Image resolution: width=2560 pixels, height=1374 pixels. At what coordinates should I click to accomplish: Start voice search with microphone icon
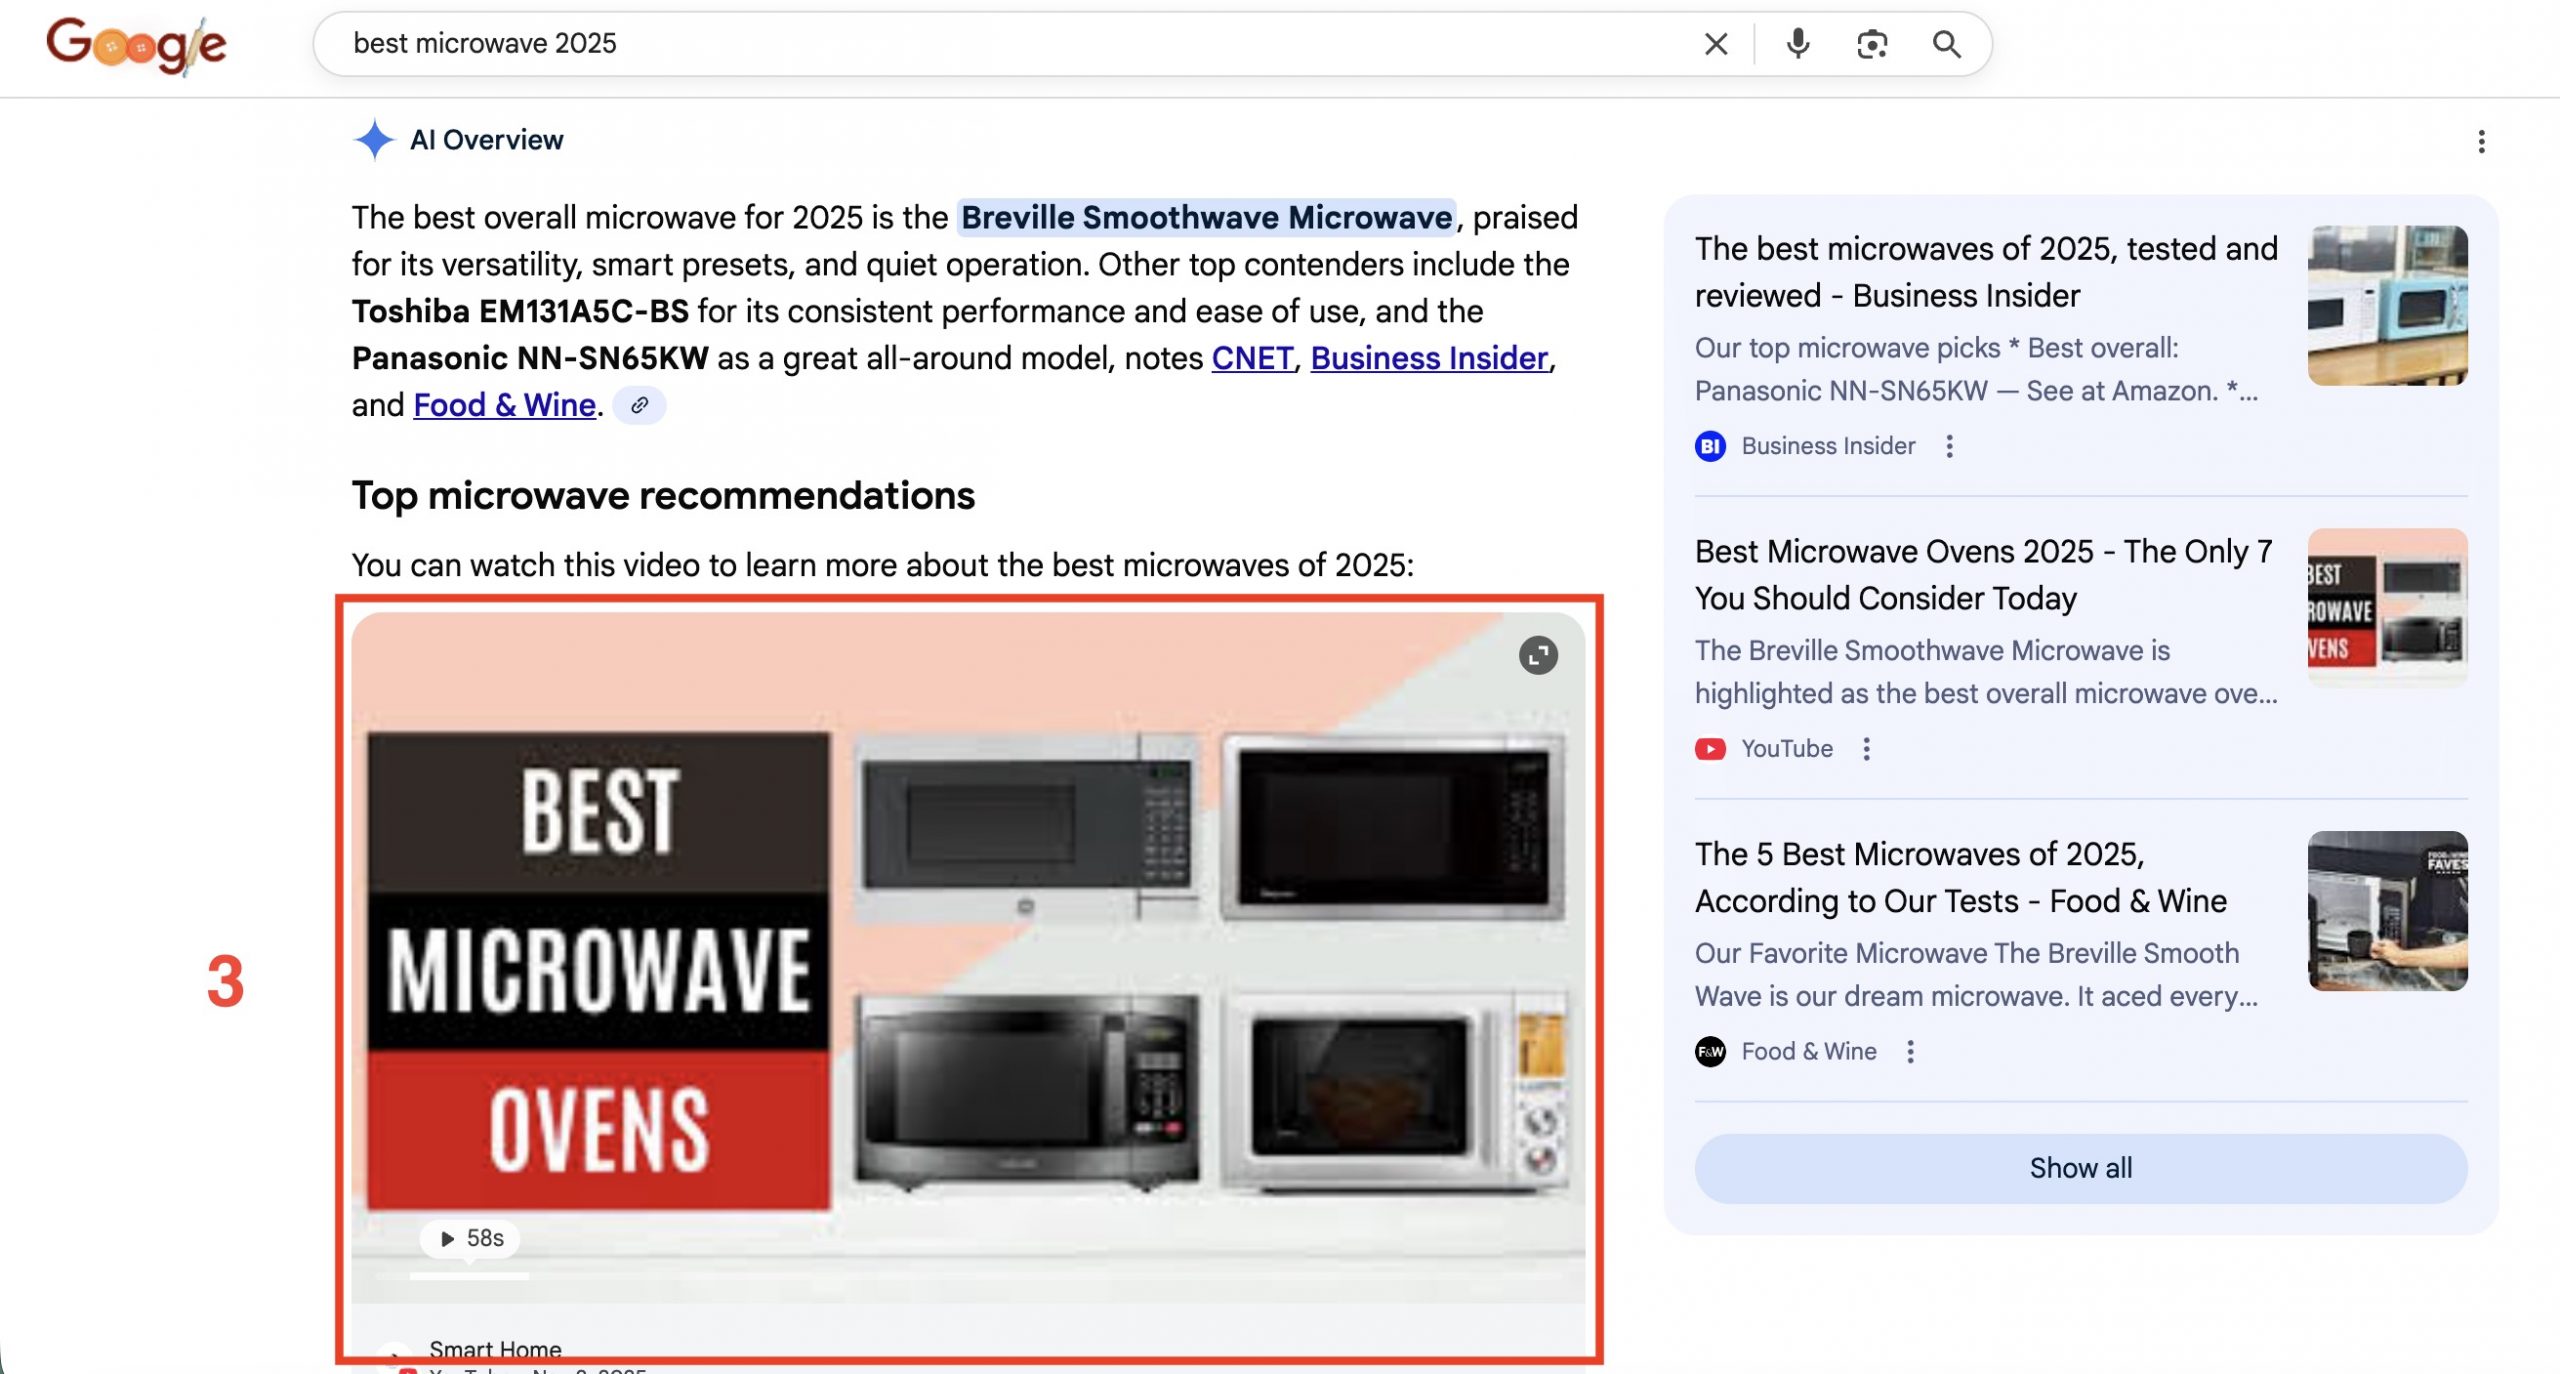pos(1797,44)
